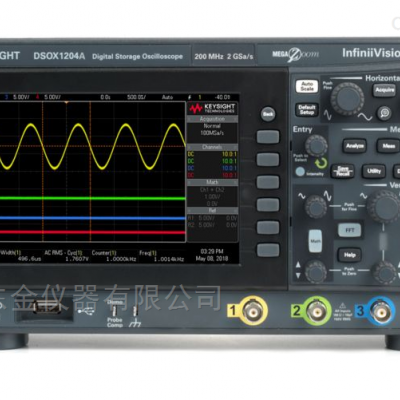The height and width of the screenshot is (400, 400).
Task: Tap the second softkey below Back
Action: 268,160
